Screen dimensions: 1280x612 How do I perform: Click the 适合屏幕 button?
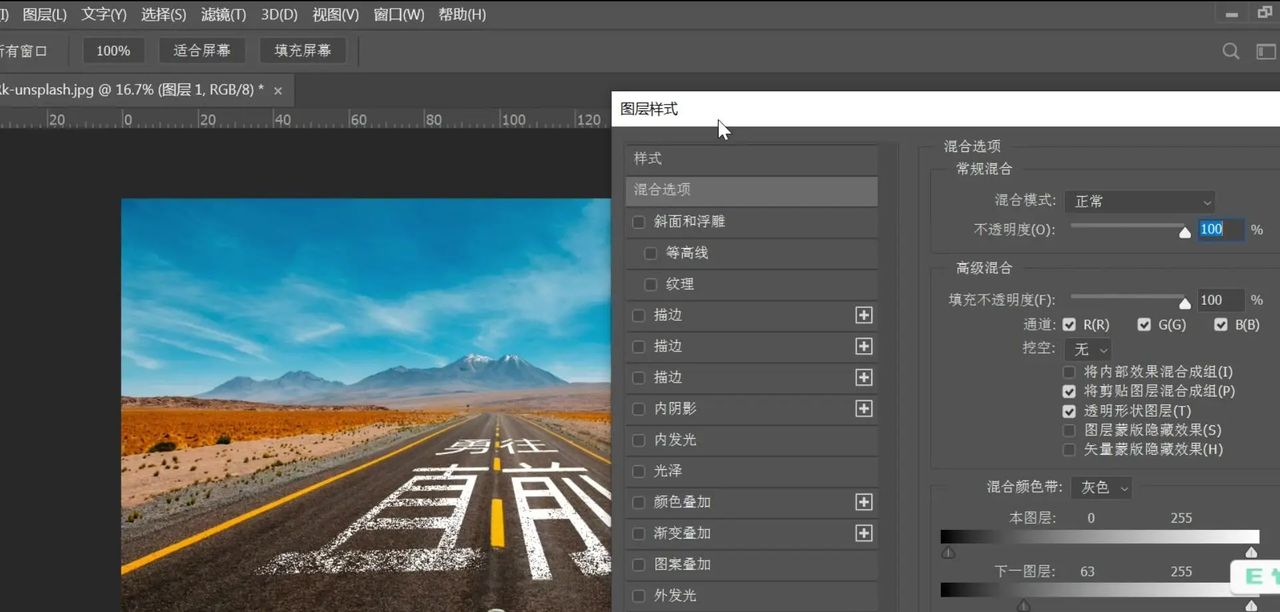[x=202, y=51]
